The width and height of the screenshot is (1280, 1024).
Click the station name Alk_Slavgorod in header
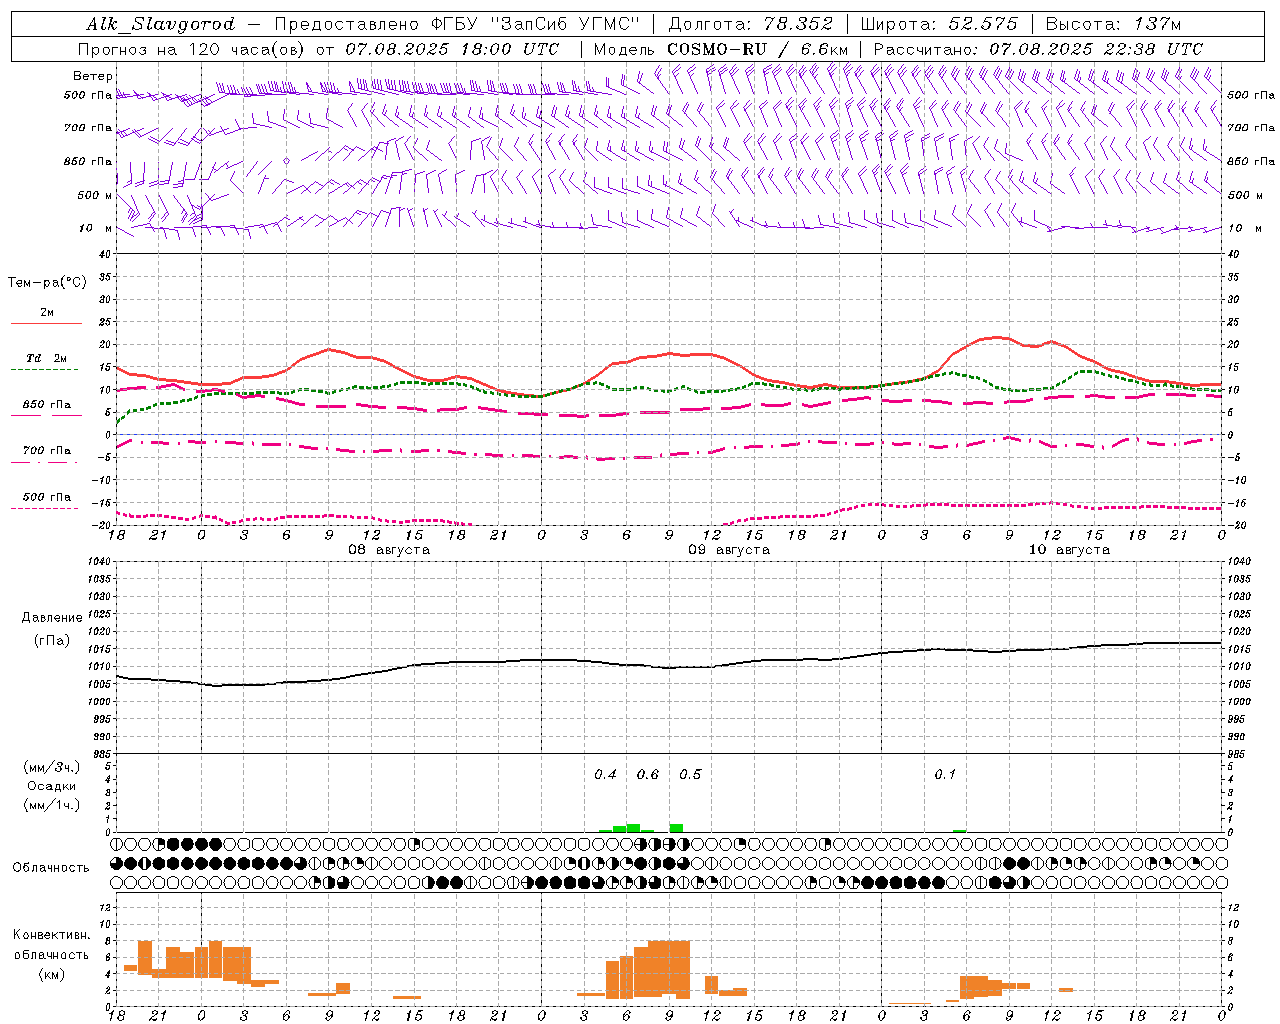[160, 25]
